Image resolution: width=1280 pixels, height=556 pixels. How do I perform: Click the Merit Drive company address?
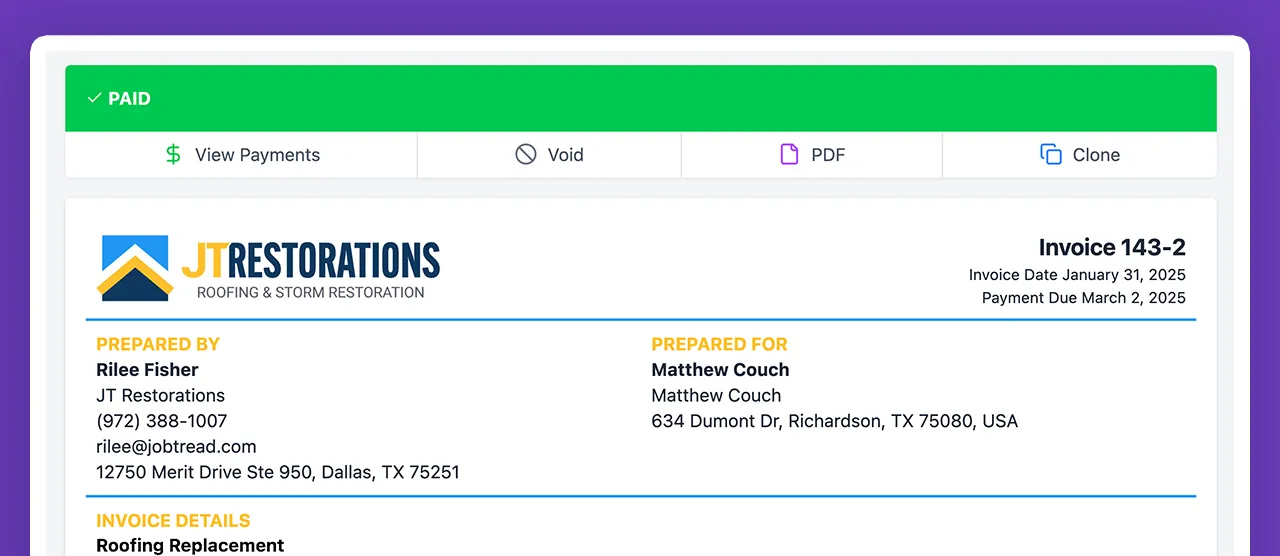coord(278,472)
